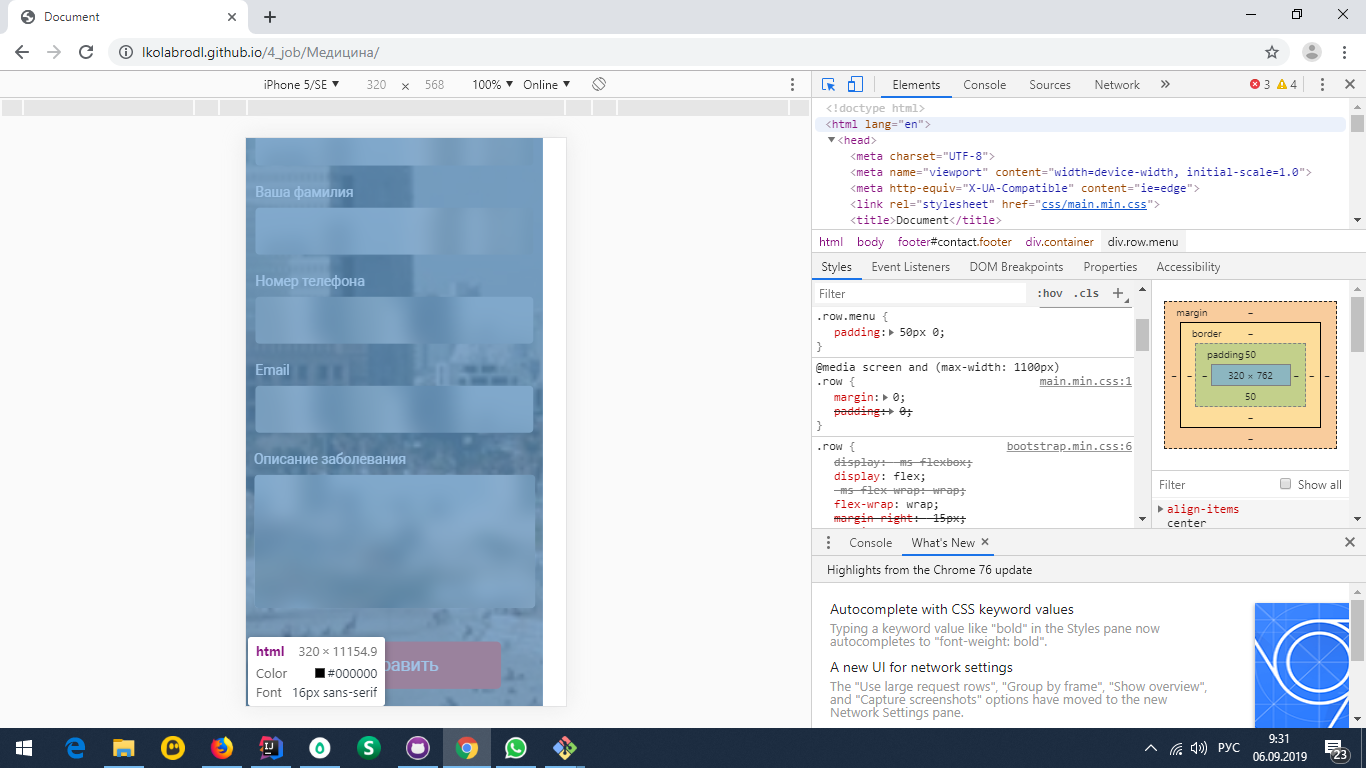1366x768 pixels.
Task: Expand the align-items computed property
Action: click(1161, 509)
